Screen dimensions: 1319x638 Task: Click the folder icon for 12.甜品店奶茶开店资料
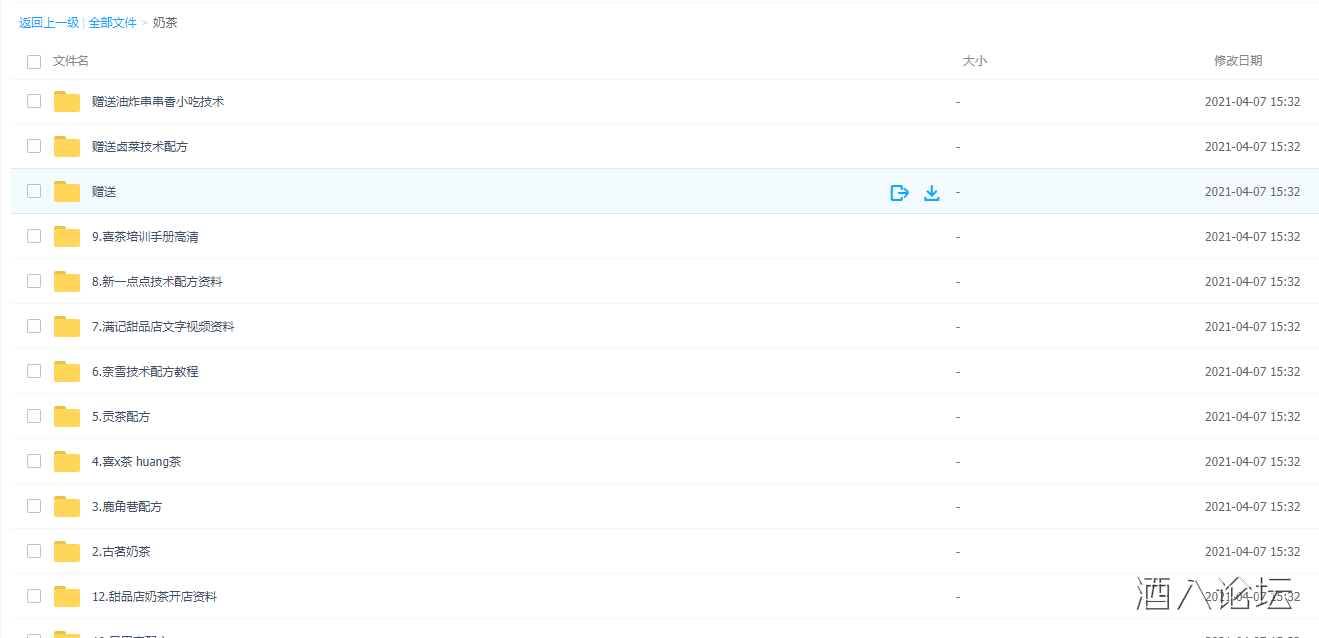67,596
